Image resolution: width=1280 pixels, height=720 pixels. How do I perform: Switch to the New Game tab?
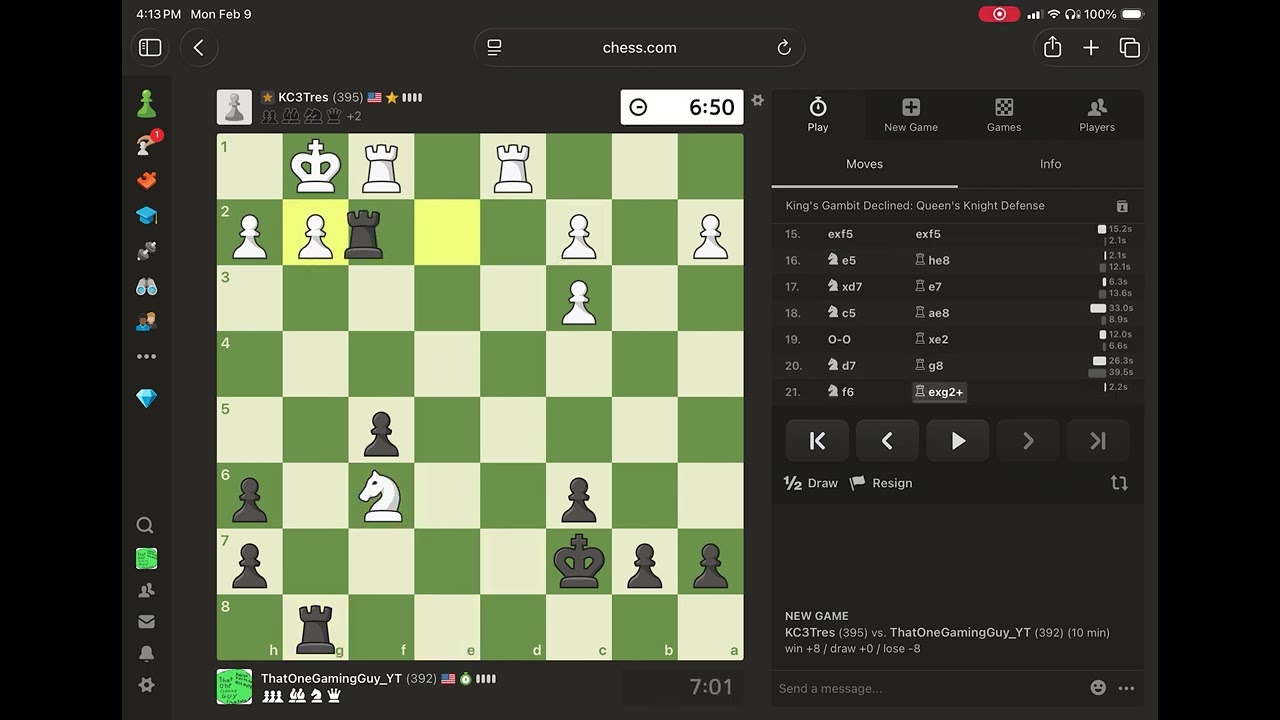point(911,115)
